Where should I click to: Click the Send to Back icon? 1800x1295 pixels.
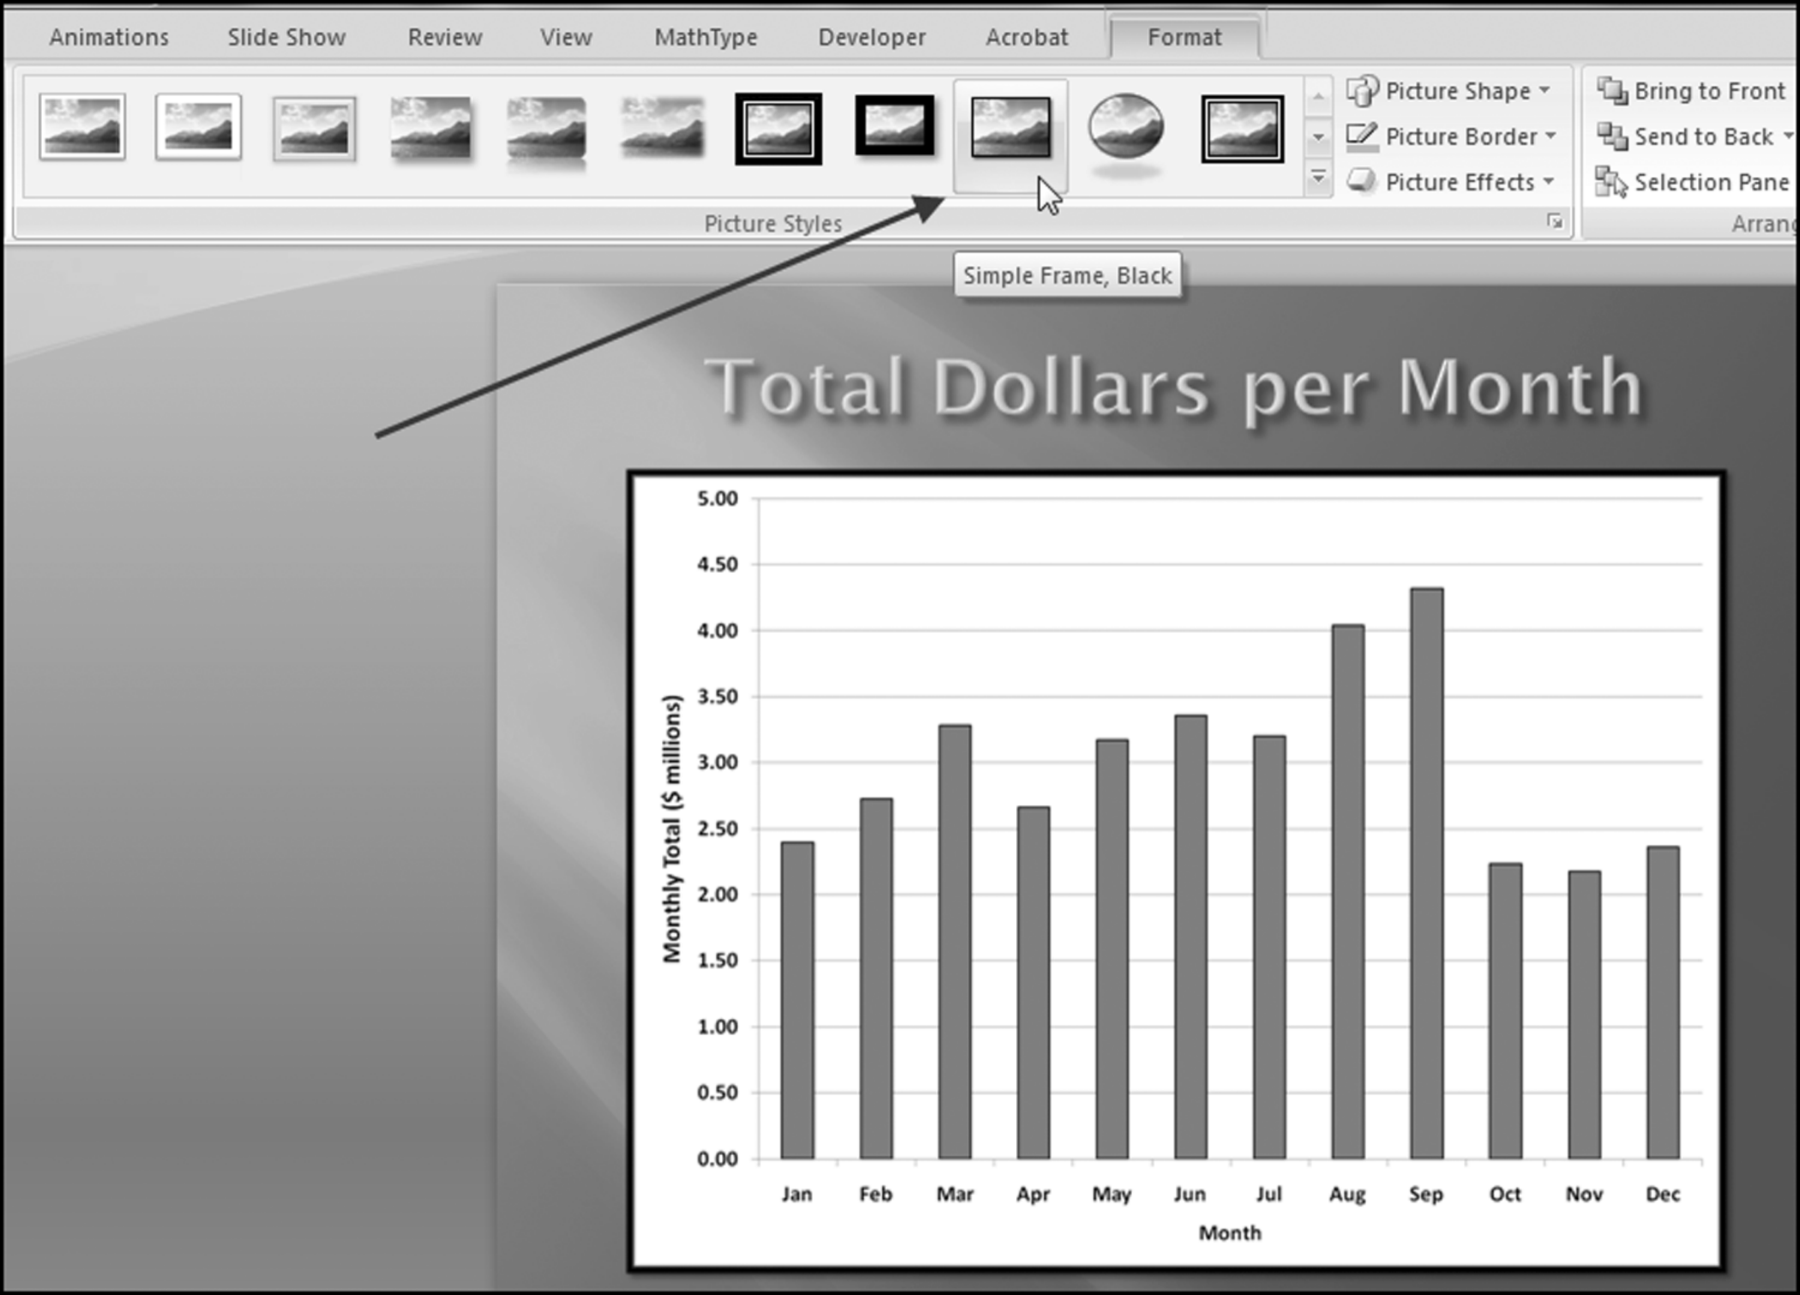coord(1612,136)
